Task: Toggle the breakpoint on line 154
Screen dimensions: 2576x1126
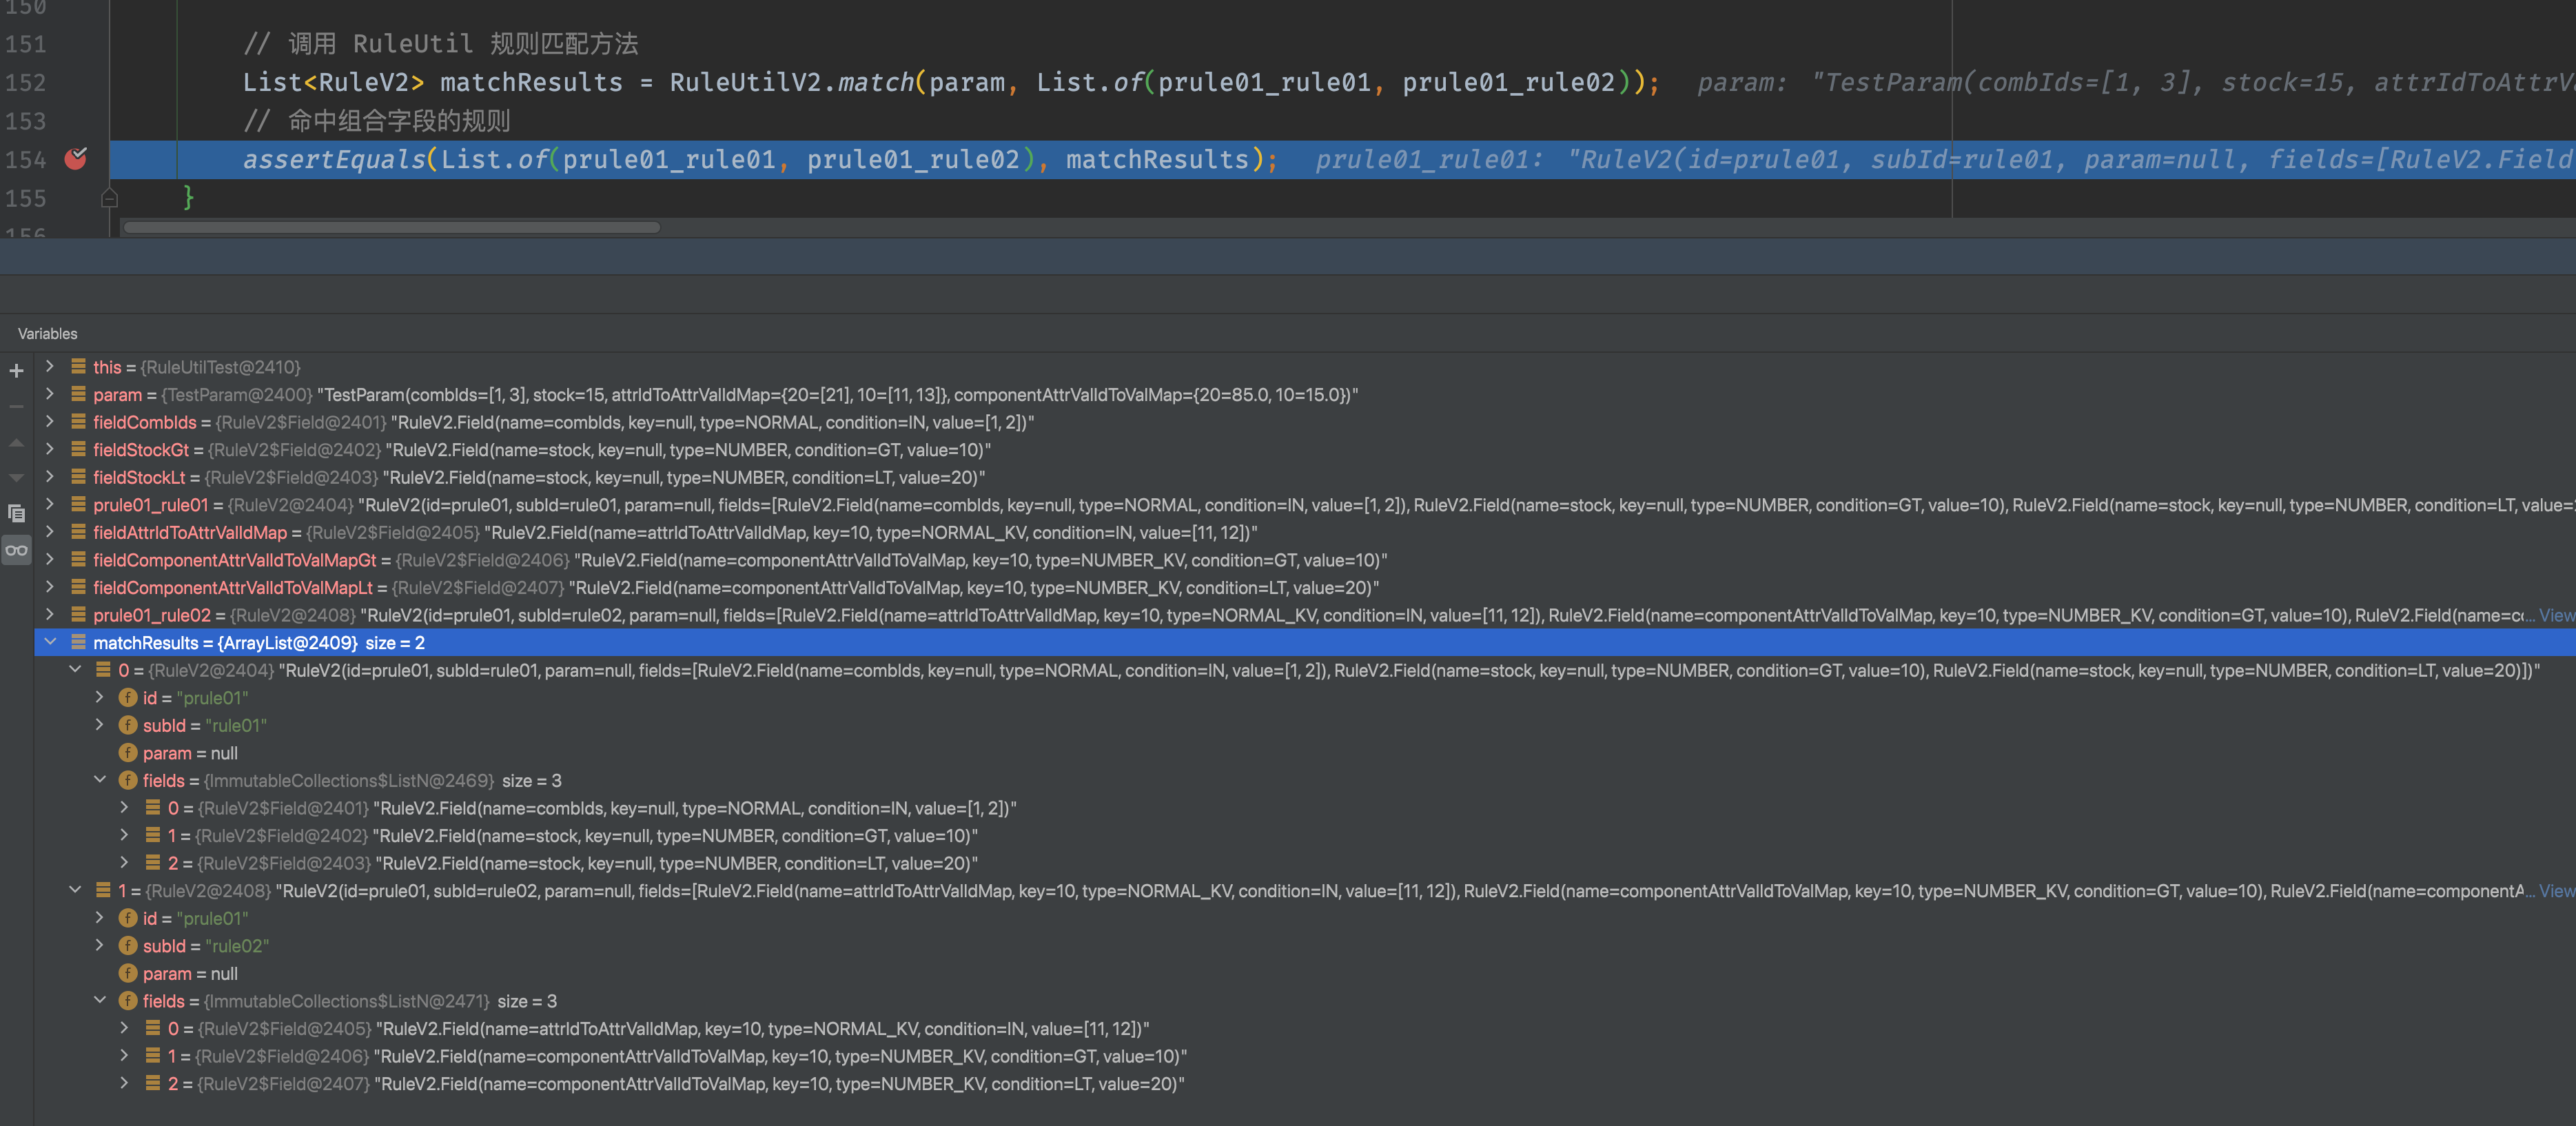Action: (76, 159)
